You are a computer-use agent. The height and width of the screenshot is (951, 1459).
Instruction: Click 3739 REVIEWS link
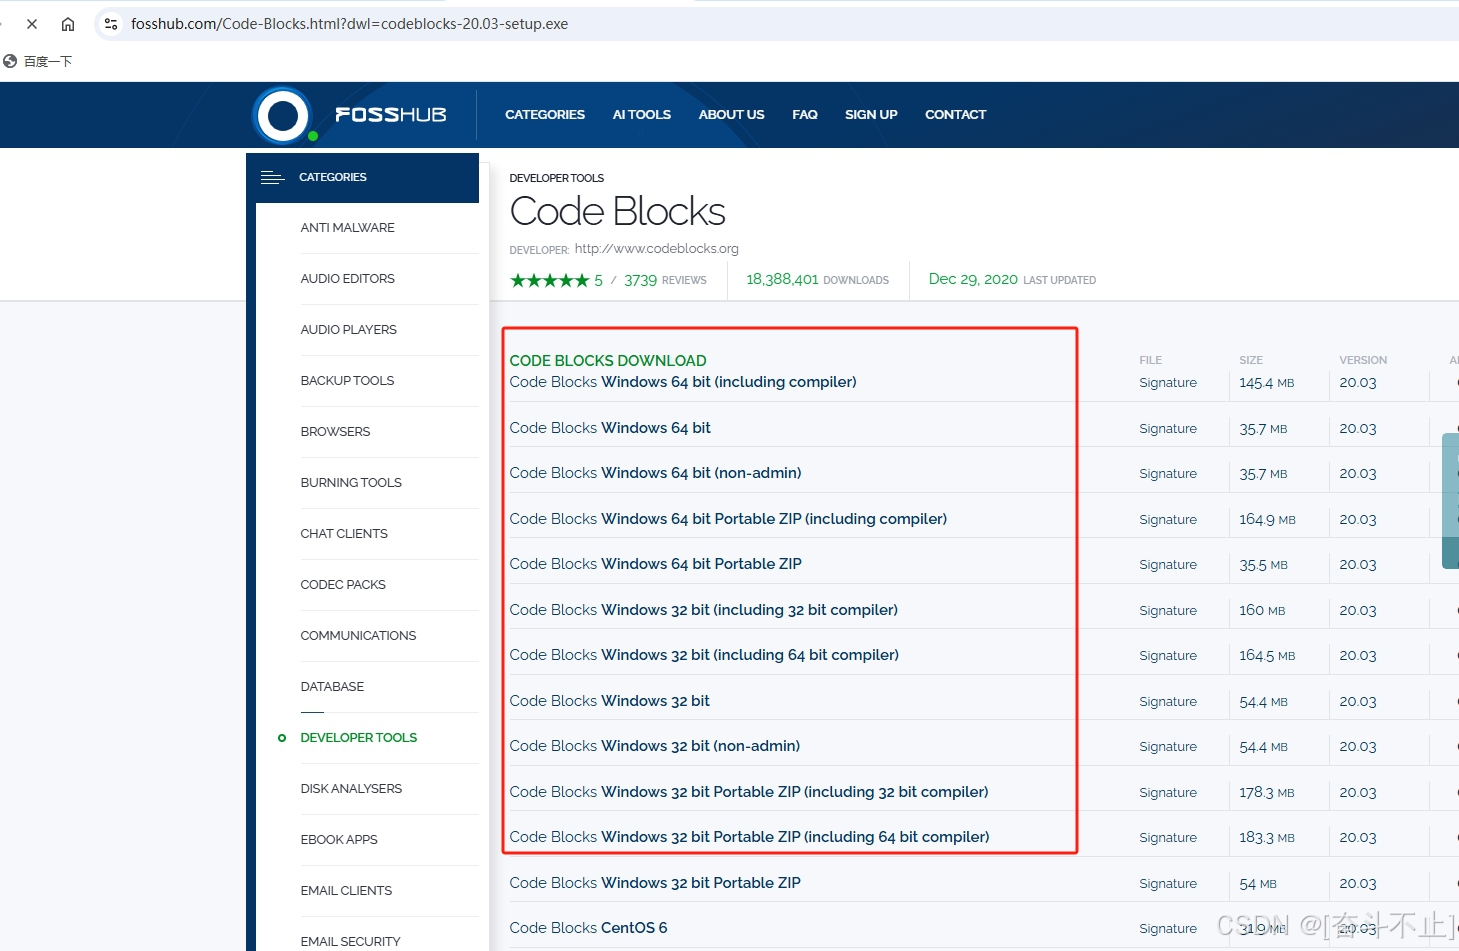(x=665, y=280)
